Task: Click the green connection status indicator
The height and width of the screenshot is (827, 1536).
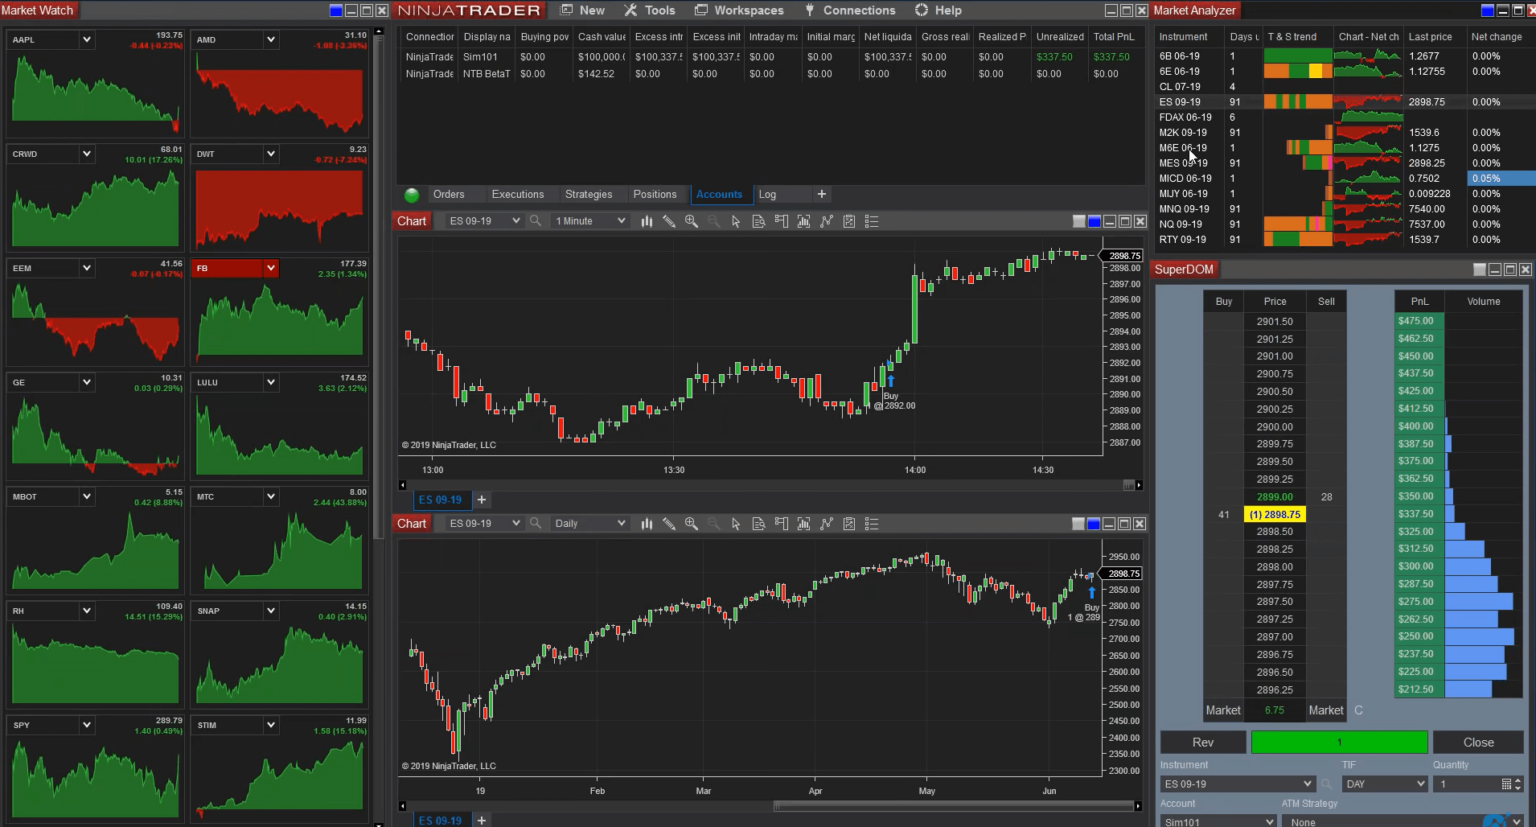Action: [x=412, y=195]
